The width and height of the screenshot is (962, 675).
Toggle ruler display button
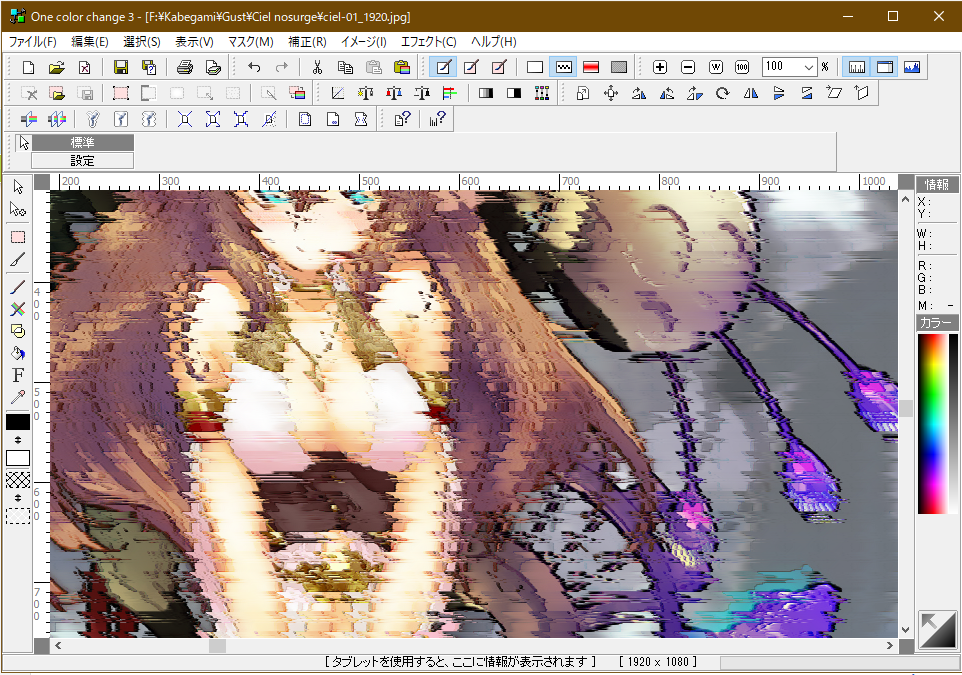[857, 68]
